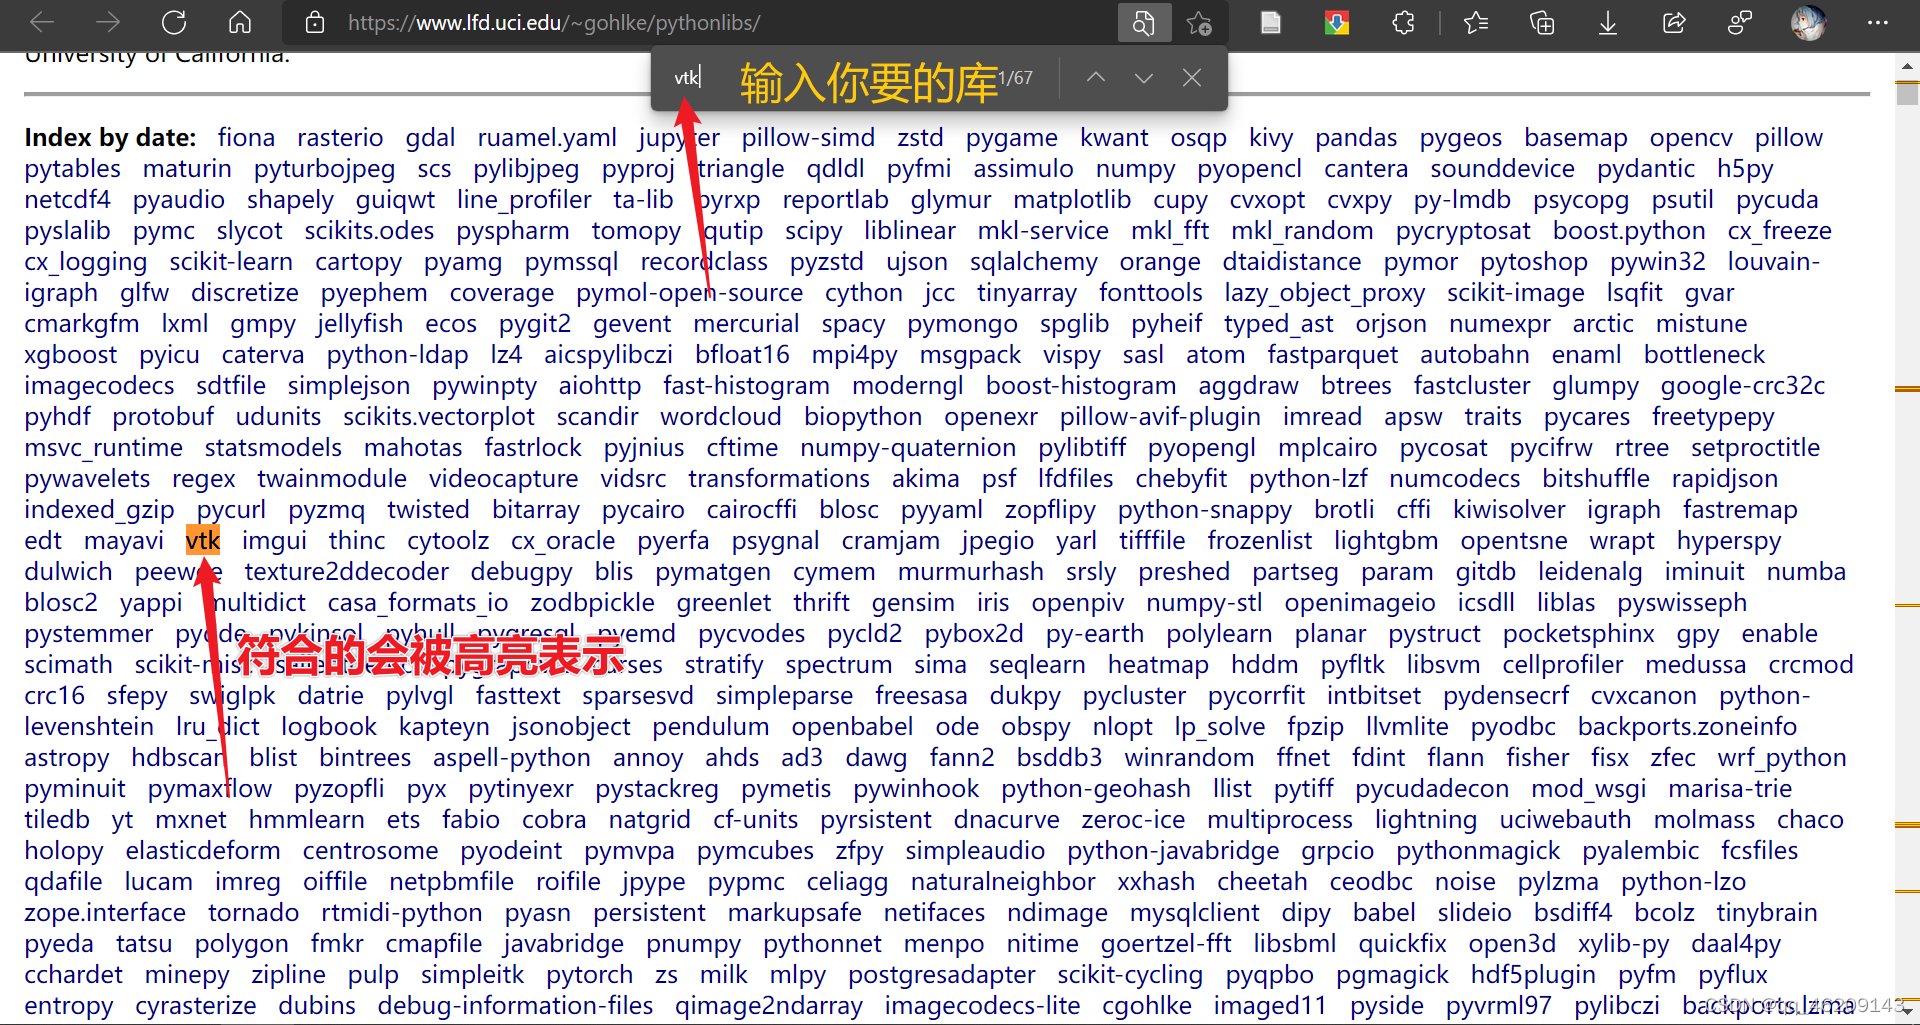Open the gdal link
This screenshot has height=1025, width=1920.
tap(430, 138)
